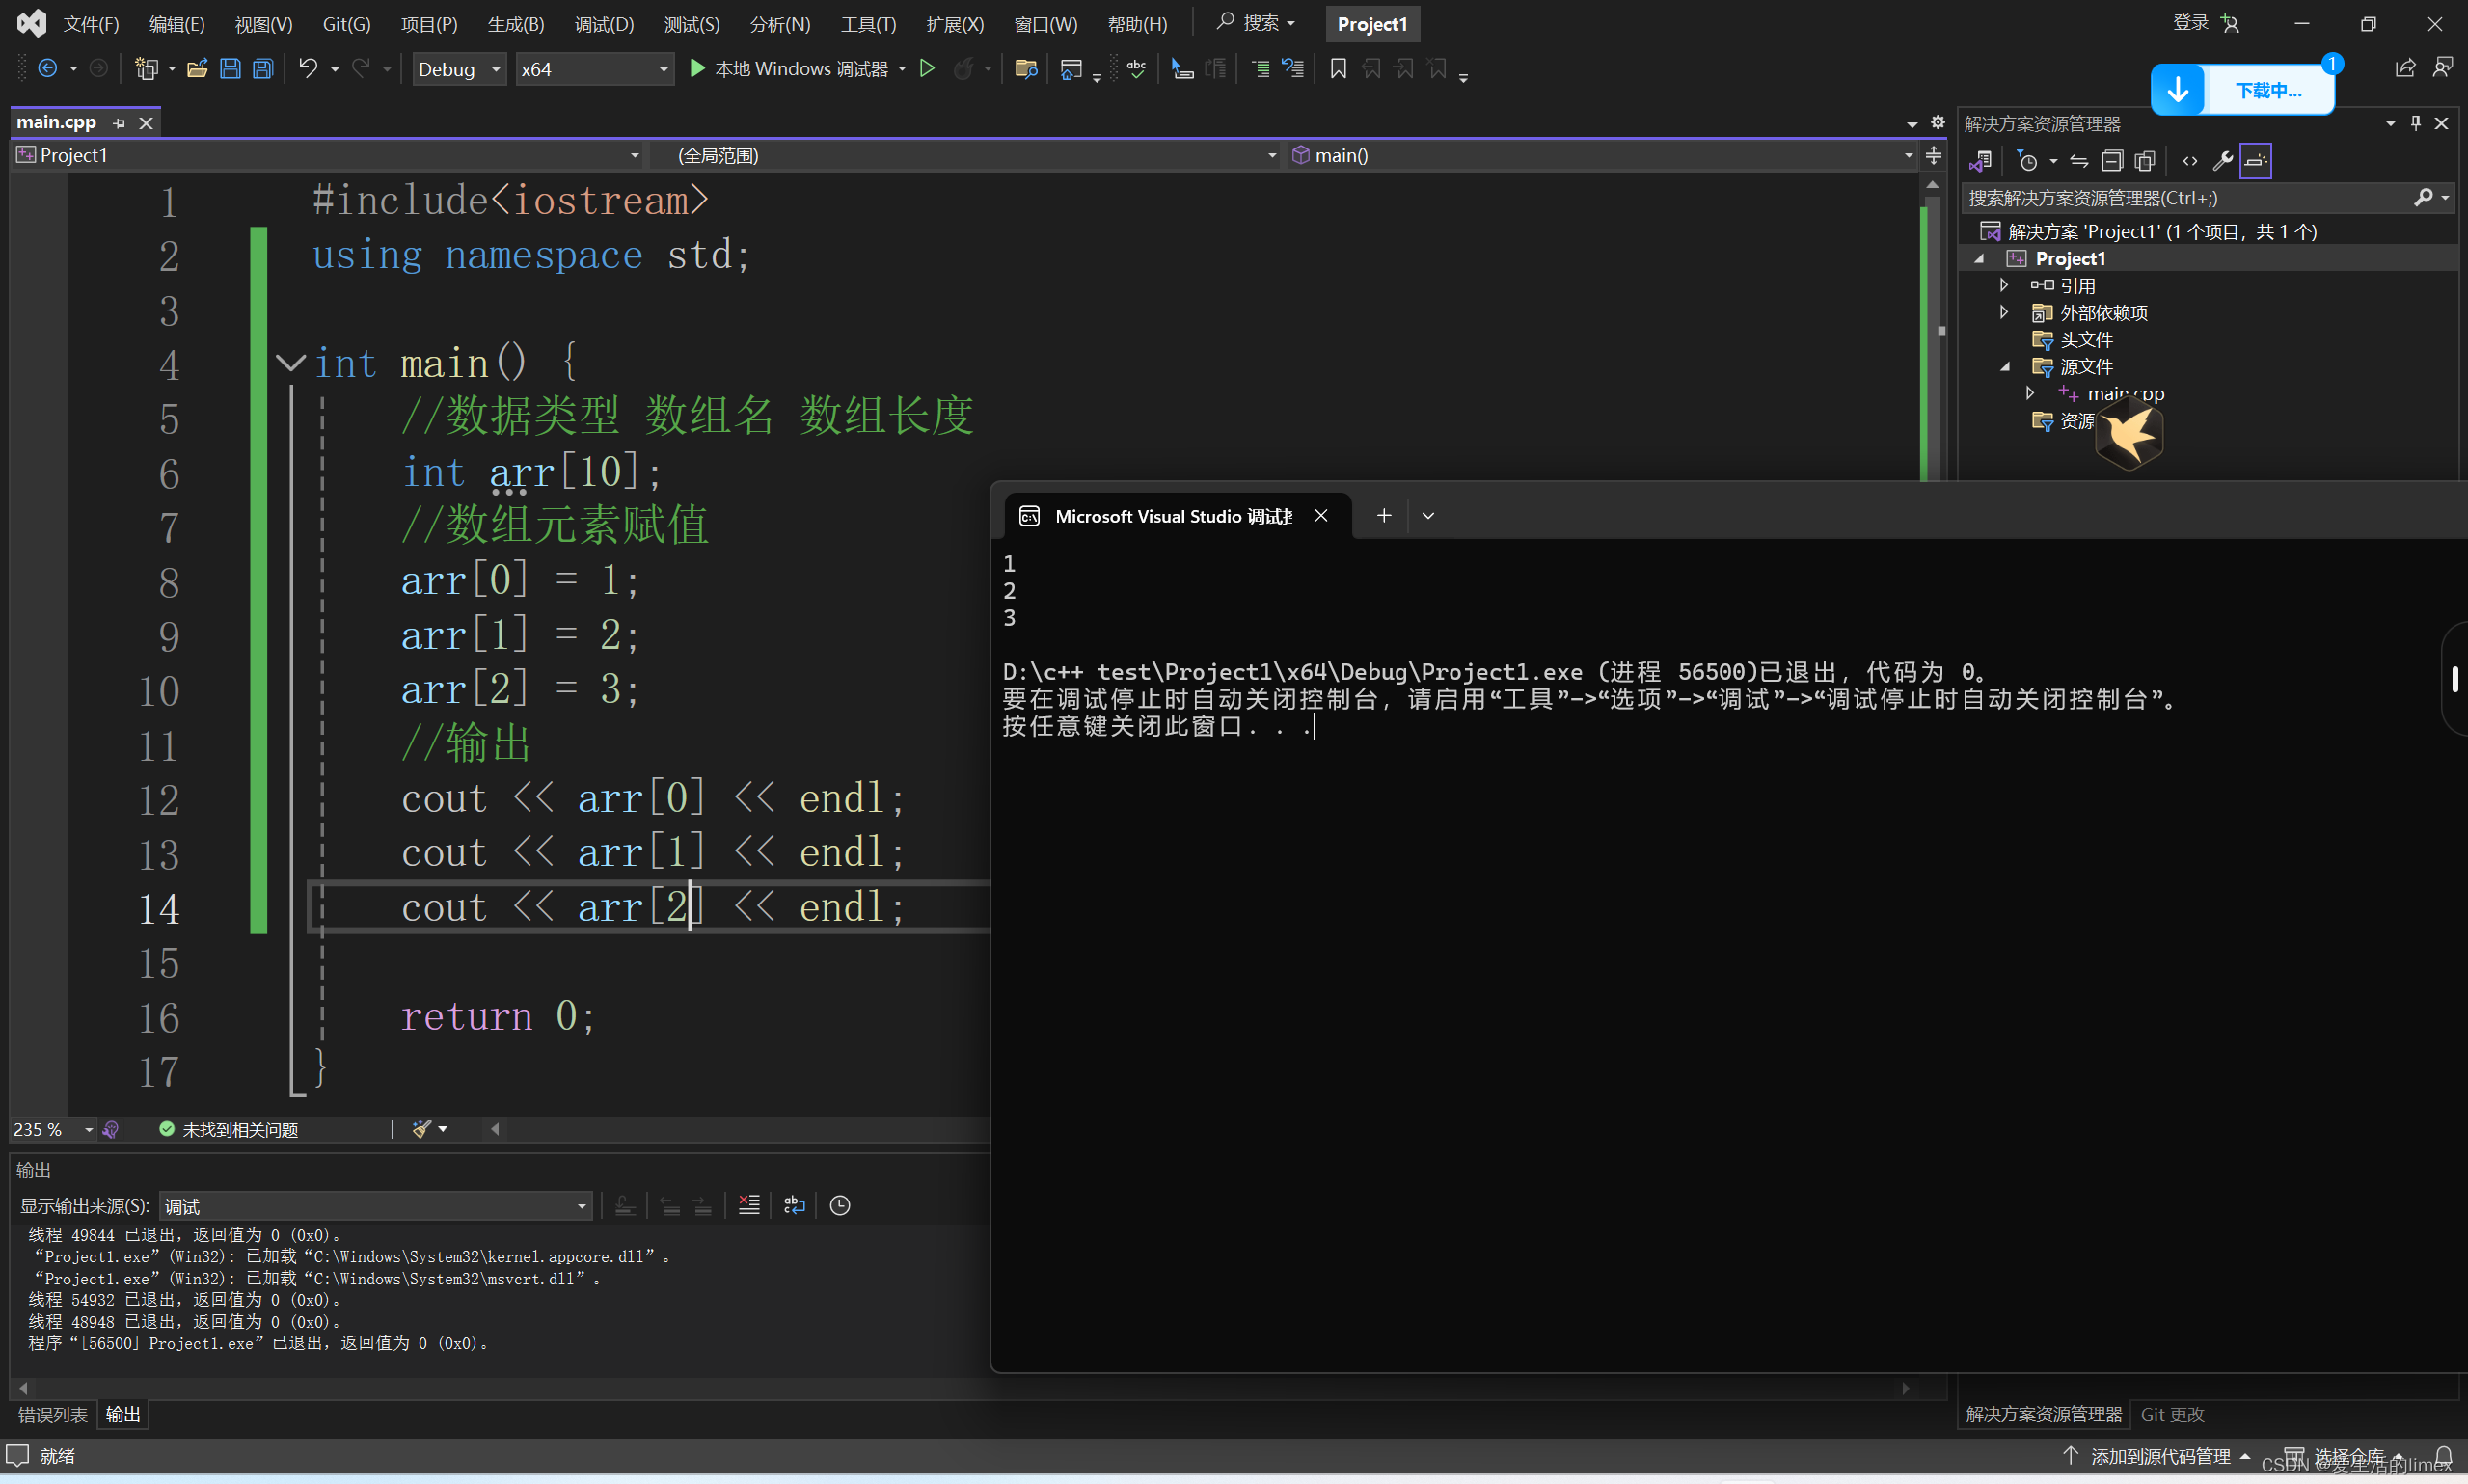Collapse the 源文件 folder node
The image size is (2468, 1484).
click(2004, 366)
